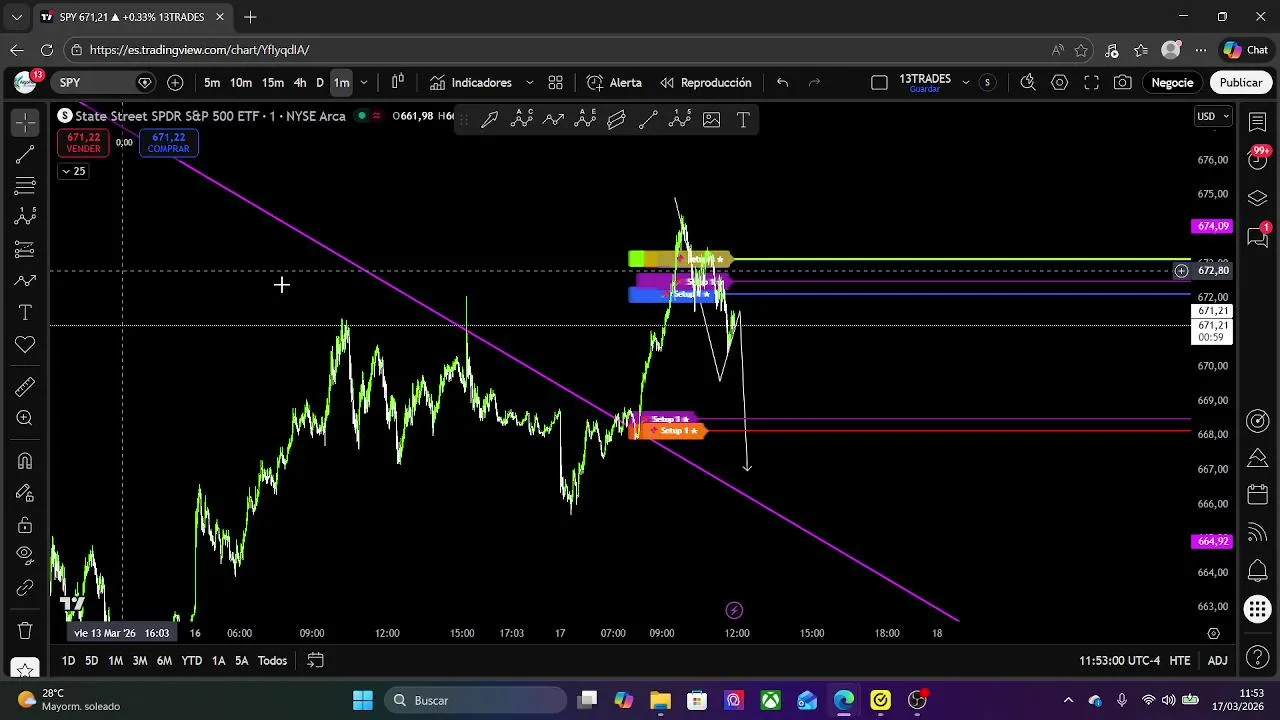Switch to the 4h timeframe
The width and height of the screenshot is (1280, 720).
pos(300,83)
